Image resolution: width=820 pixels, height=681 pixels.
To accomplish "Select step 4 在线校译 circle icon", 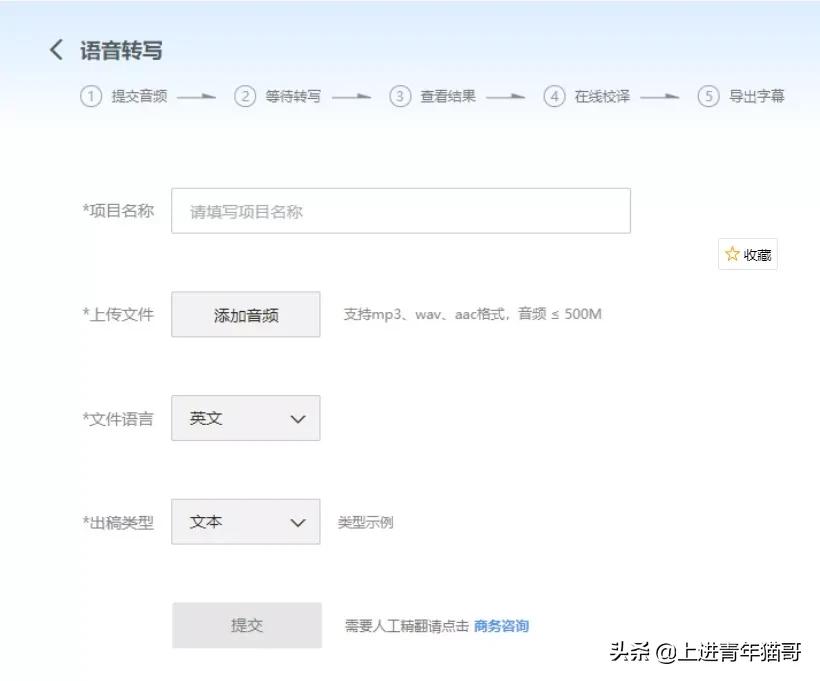I will point(554,96).
